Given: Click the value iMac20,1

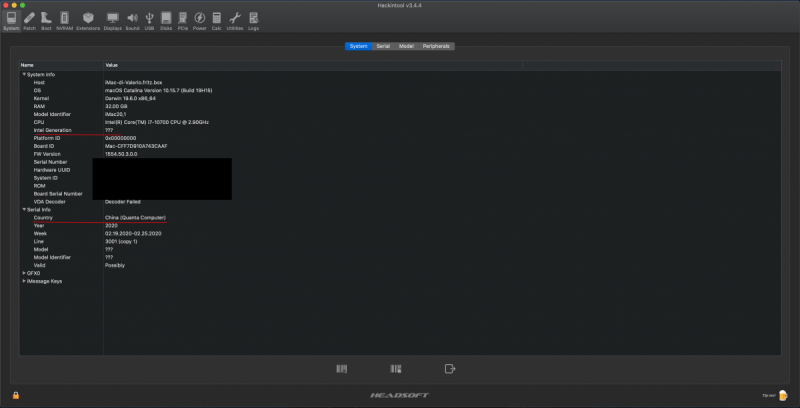Looking at the screenshot, I should (x=115, y=114).
